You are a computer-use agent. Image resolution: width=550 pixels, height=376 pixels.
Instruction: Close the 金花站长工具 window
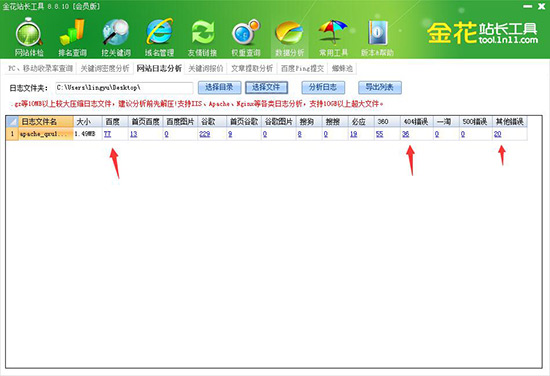(542, 6)
